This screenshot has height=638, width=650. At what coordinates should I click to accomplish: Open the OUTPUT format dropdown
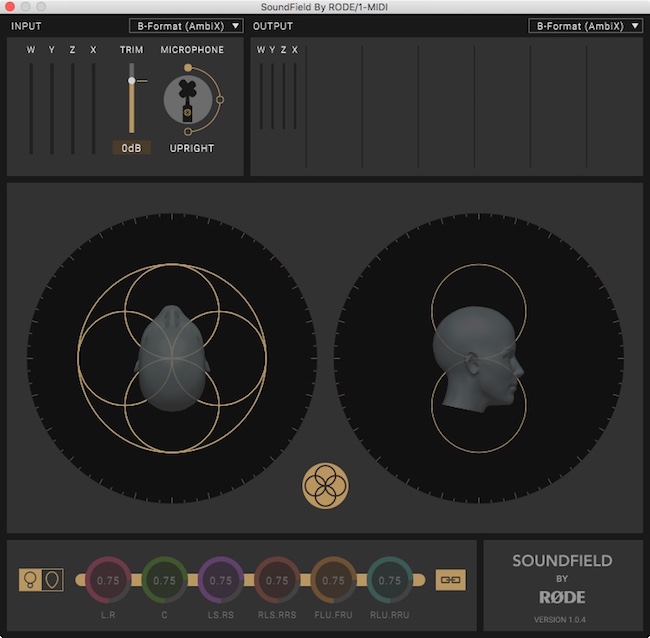[x=585, y=26]
